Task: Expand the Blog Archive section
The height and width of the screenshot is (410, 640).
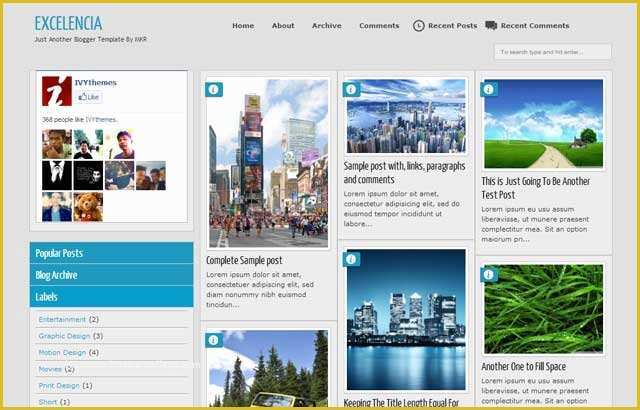Action: [x=111, y=275]
